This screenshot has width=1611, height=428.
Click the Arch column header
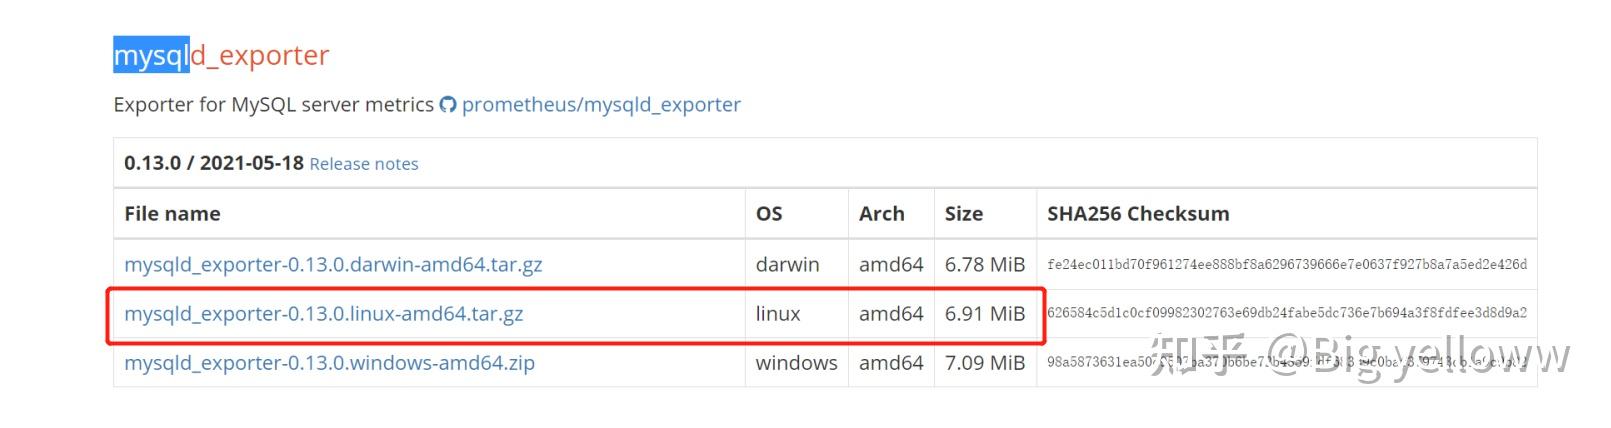pyautogui.click(x=881, y=214)
